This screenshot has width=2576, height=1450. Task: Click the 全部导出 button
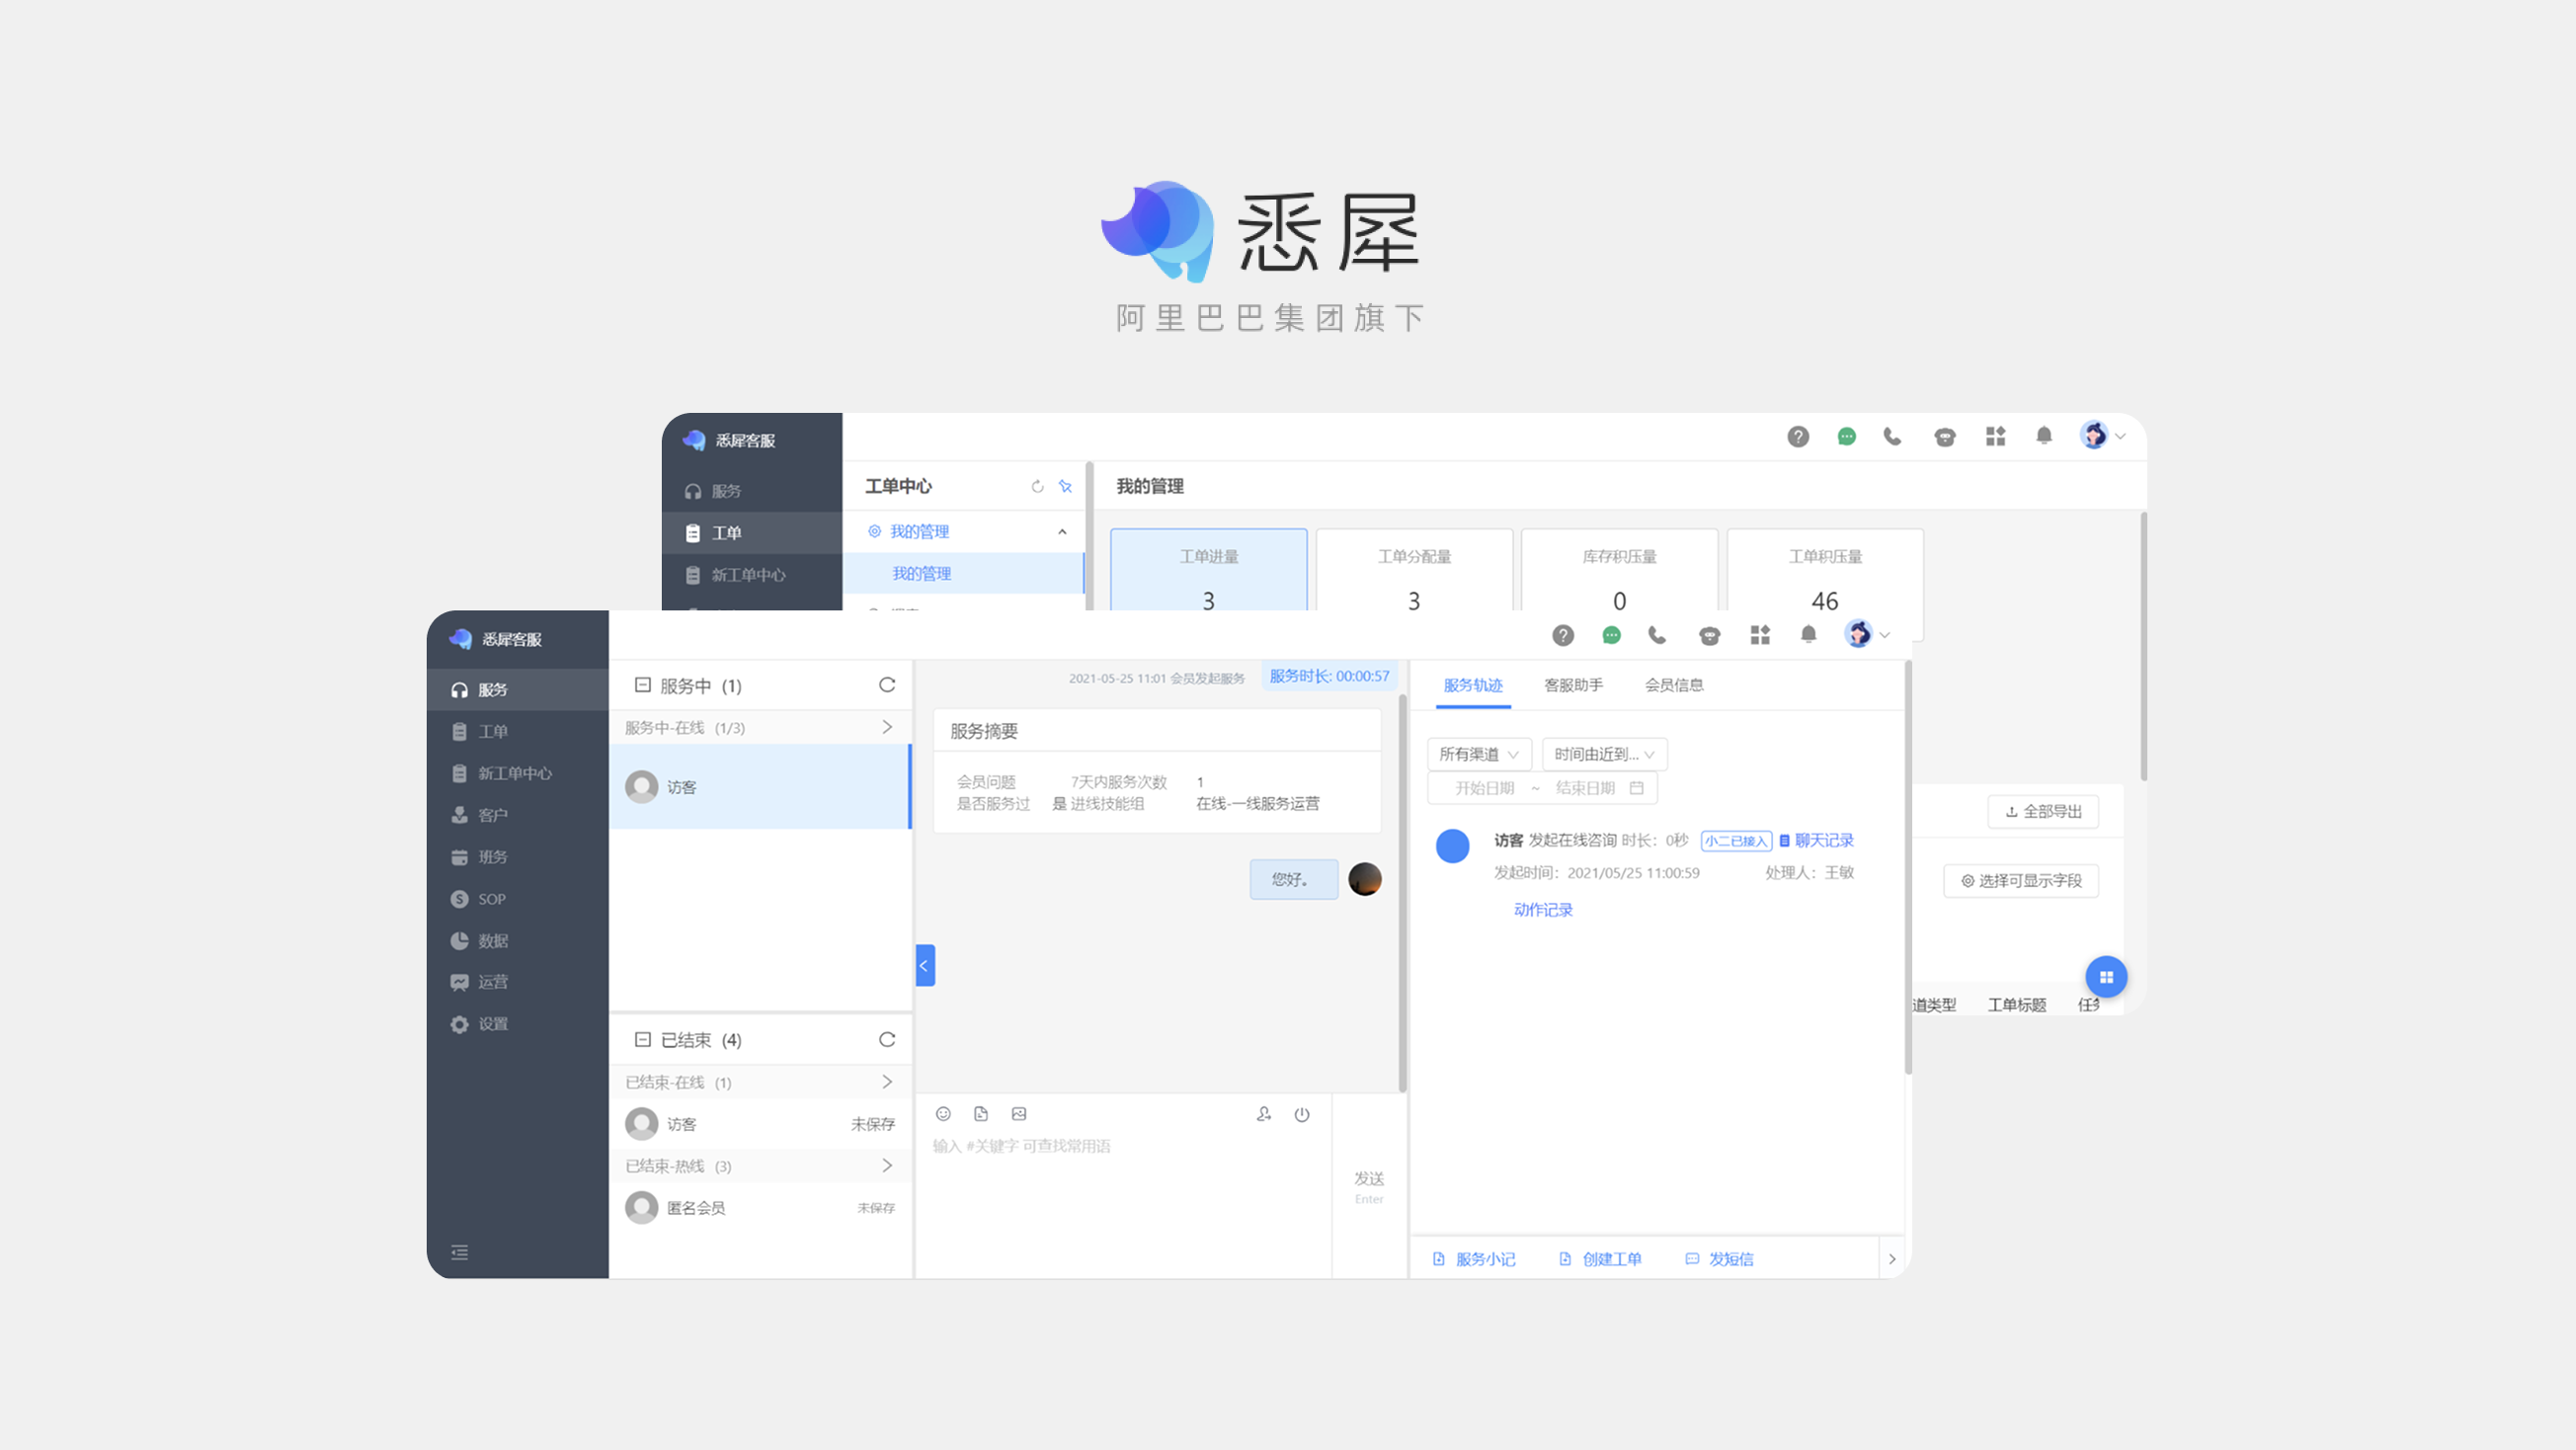coord(2043,812)
